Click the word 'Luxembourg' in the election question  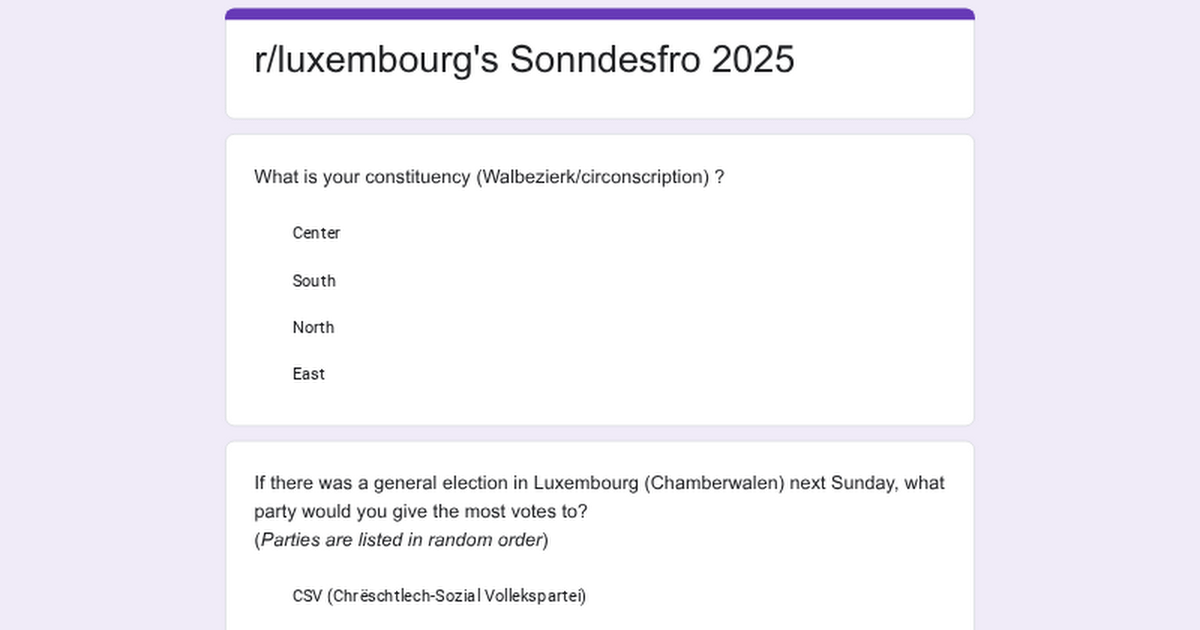point(585,484)
